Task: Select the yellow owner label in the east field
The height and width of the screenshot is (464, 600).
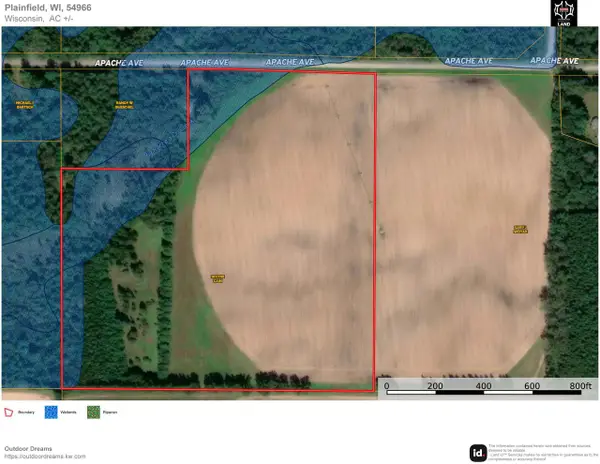Action: pyautogui.click(x=520, y=229)
